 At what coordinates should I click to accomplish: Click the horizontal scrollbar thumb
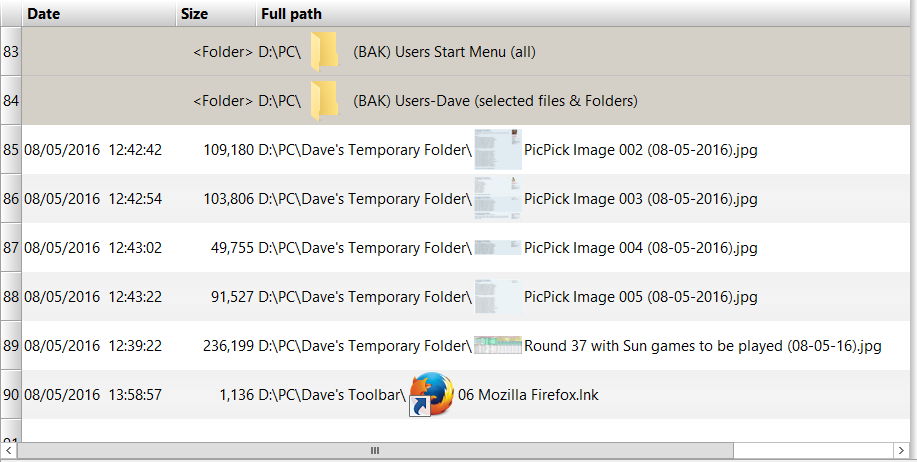click(375, 450)
